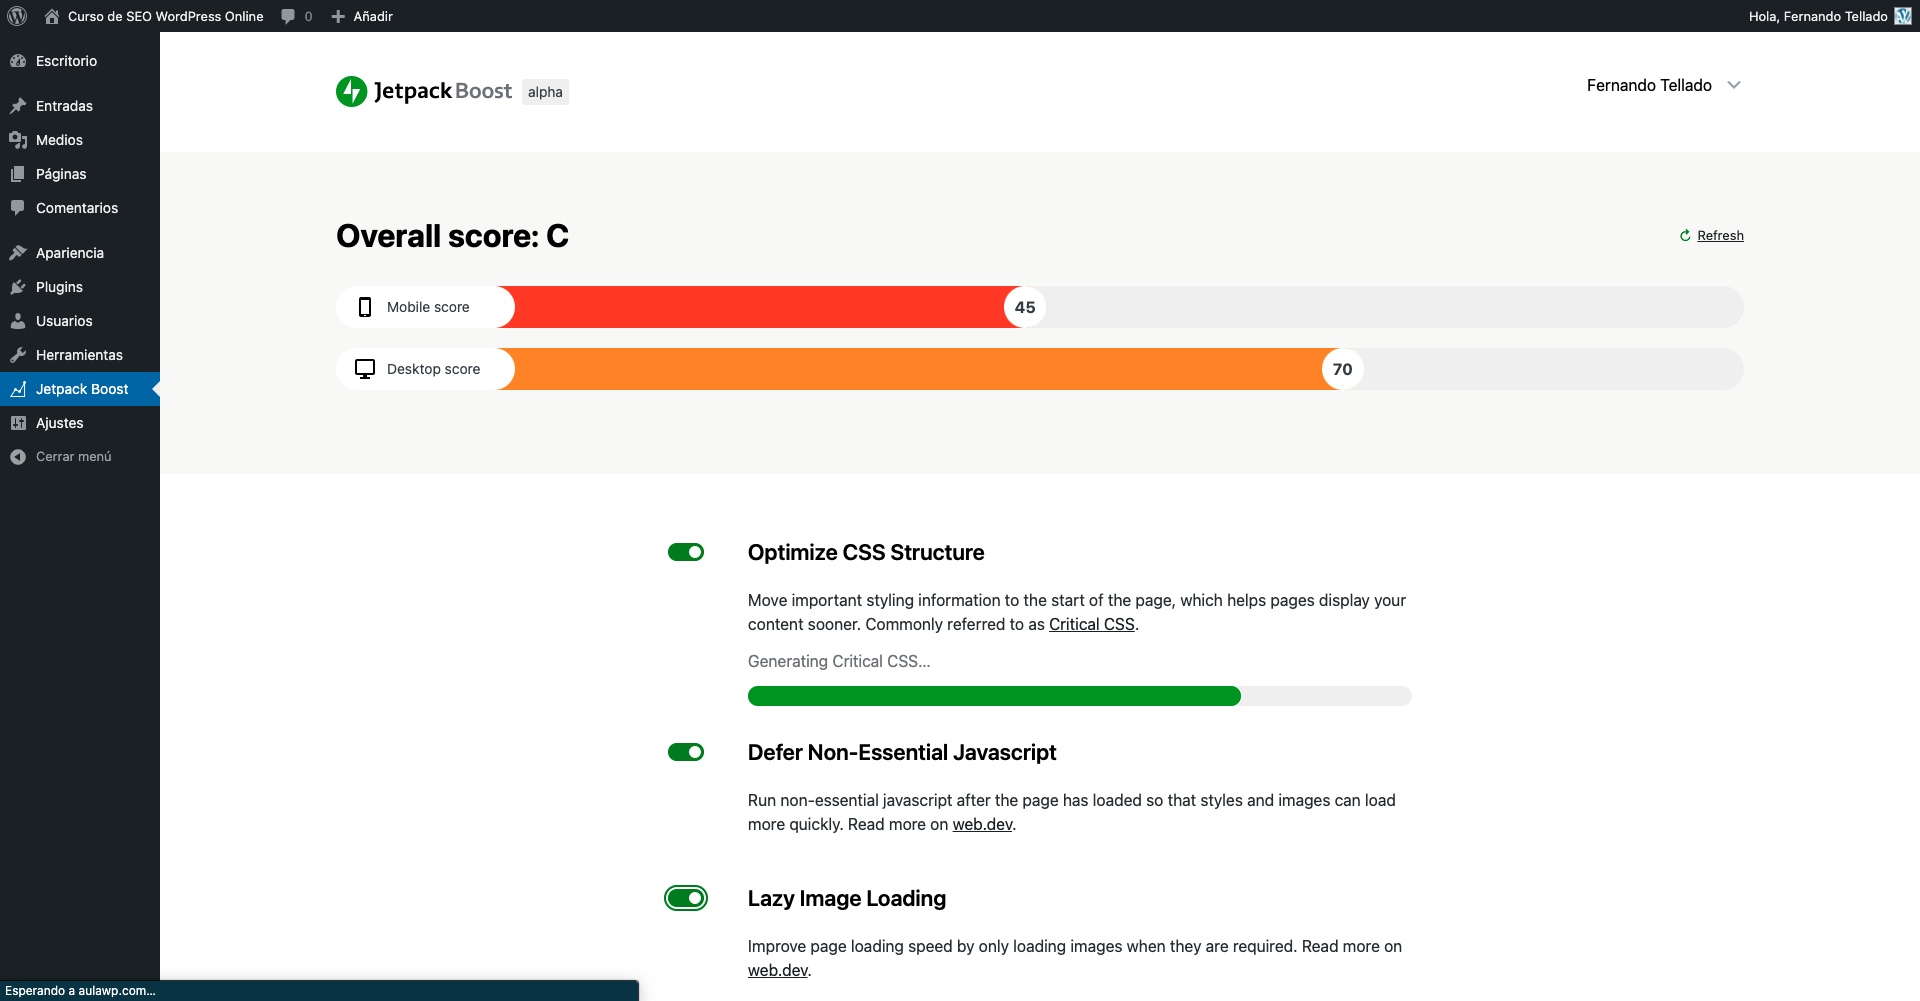Disable the Optimize CSS Structure toggle
The height and width of the screenshot is (1001, 1920).
(686, 552)
